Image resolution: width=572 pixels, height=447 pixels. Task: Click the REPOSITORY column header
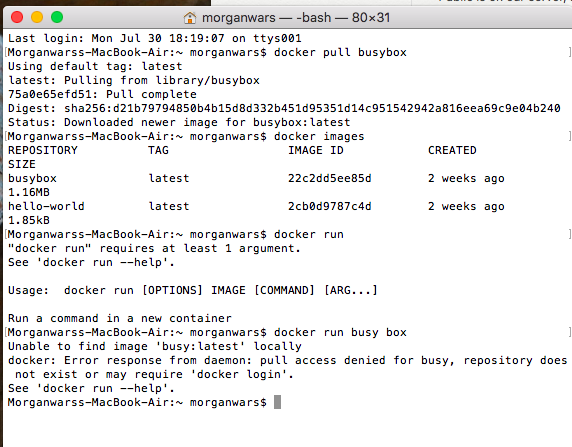click(x=43, y=150)
